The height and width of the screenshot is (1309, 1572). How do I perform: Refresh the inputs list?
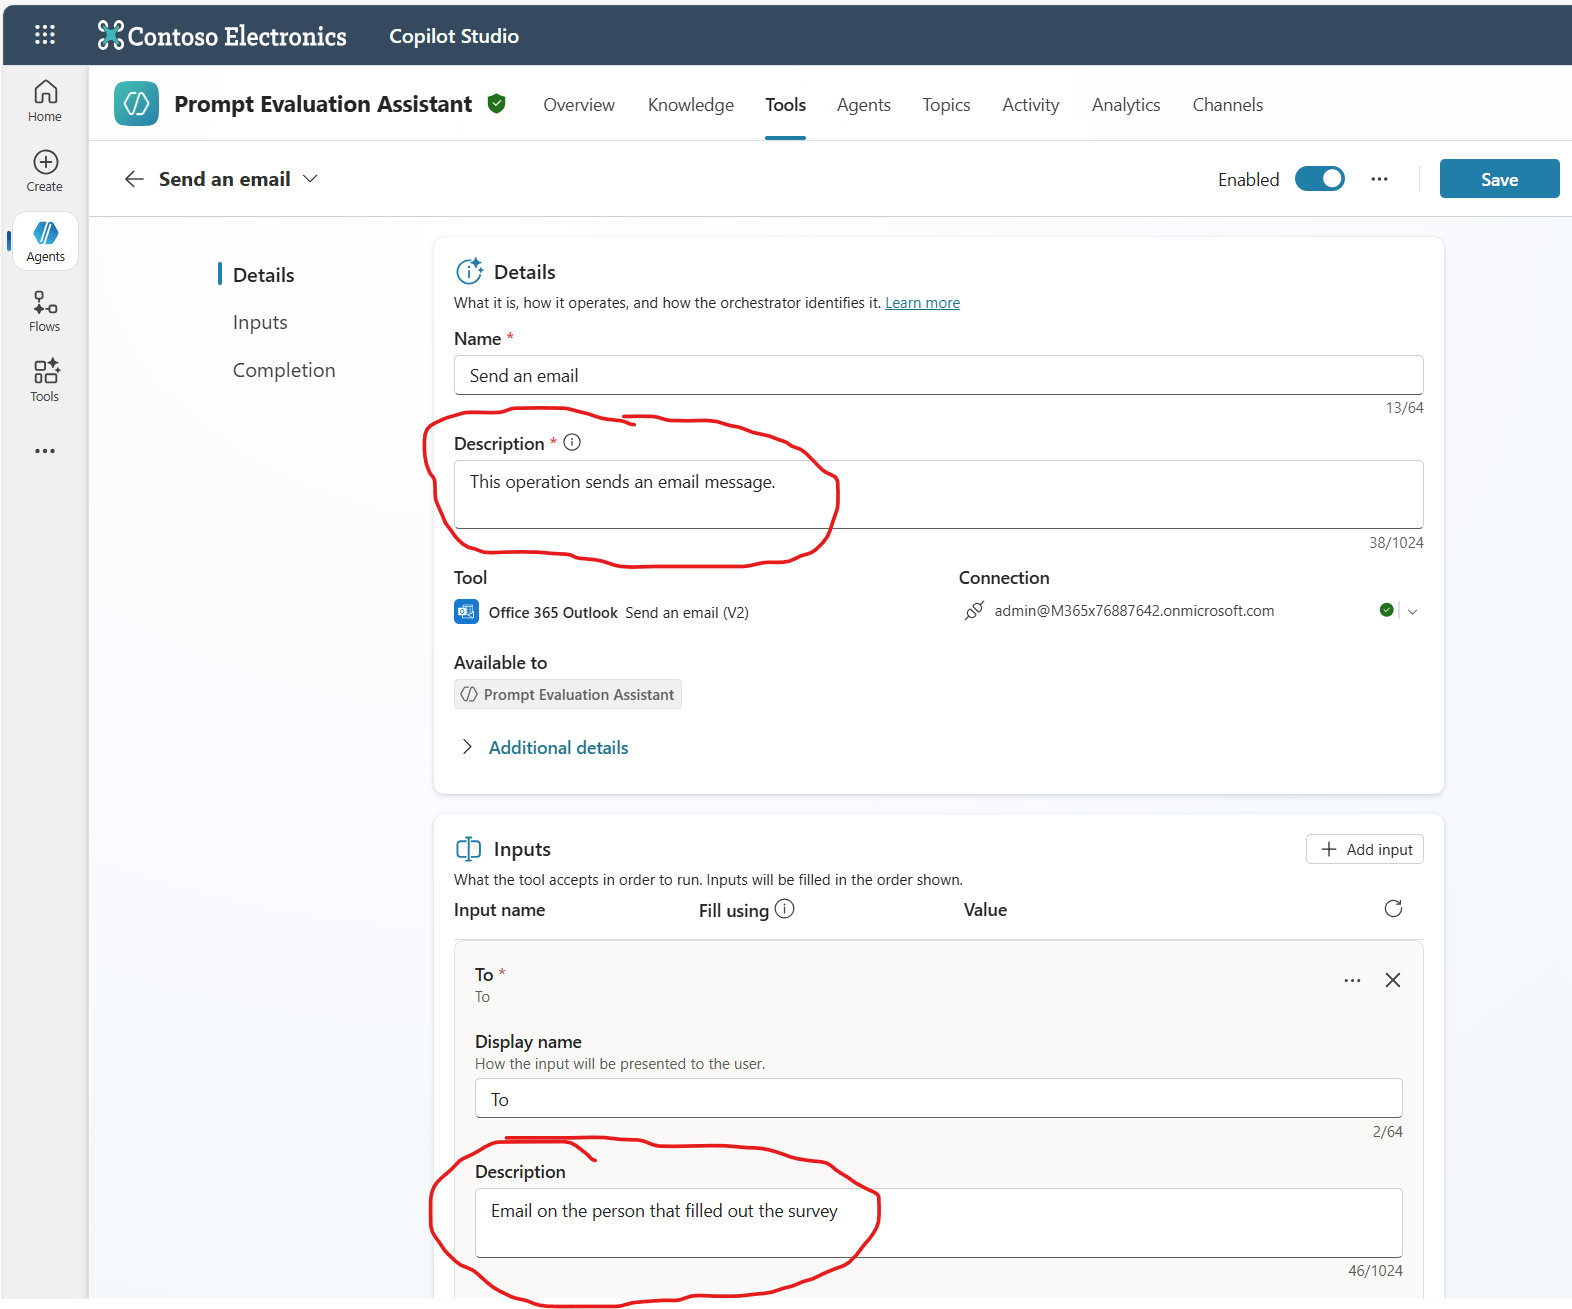1393,908
